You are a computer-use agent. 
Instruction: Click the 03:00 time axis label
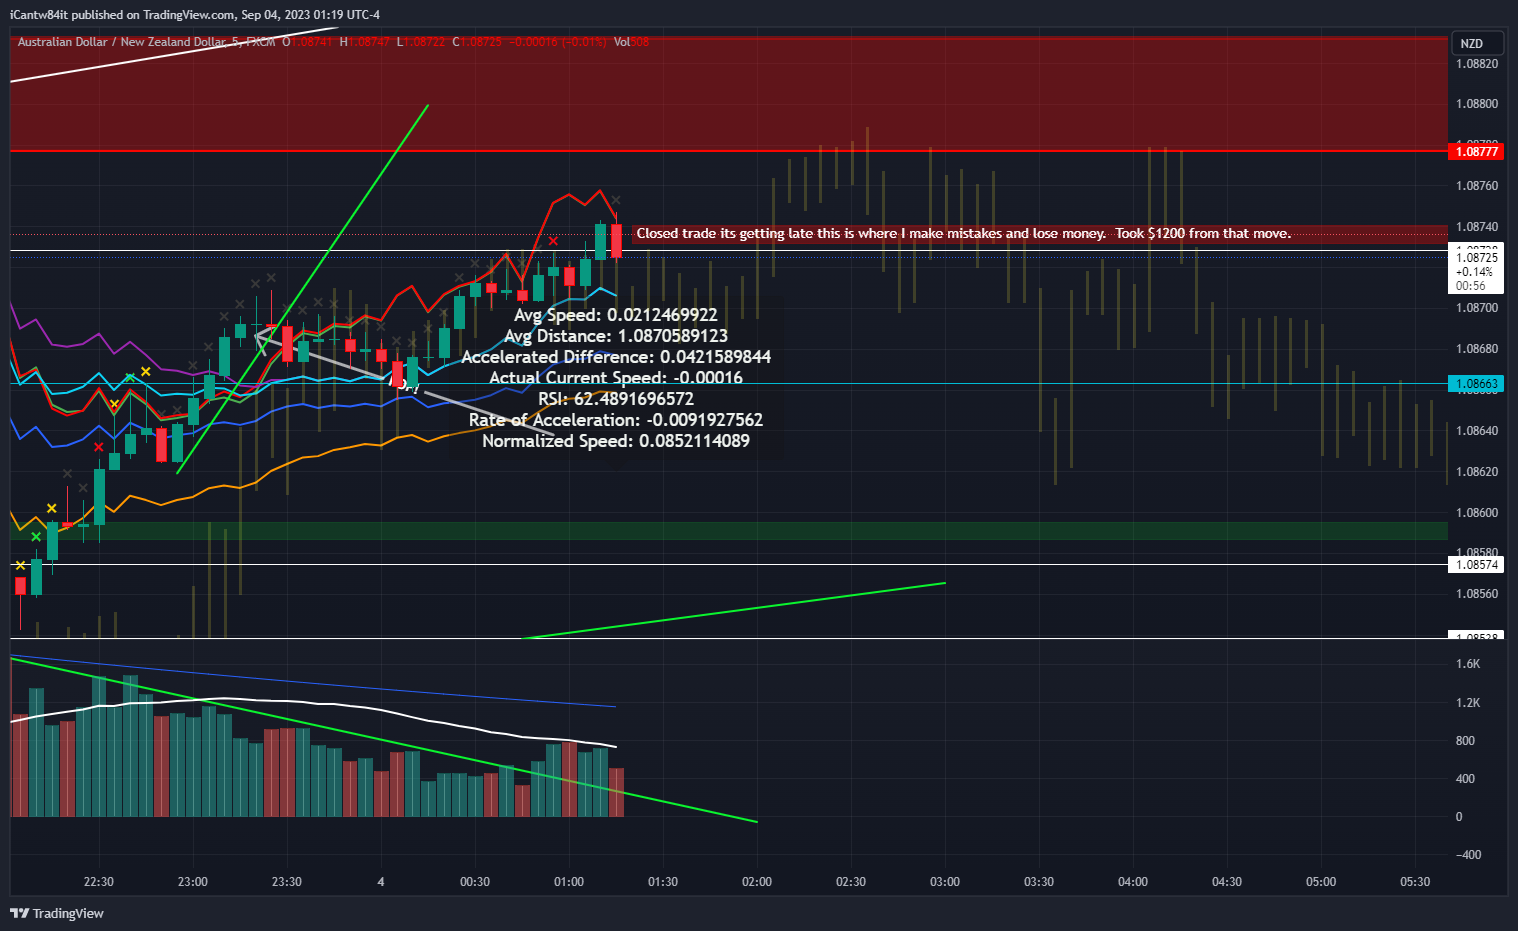[945, 882]
